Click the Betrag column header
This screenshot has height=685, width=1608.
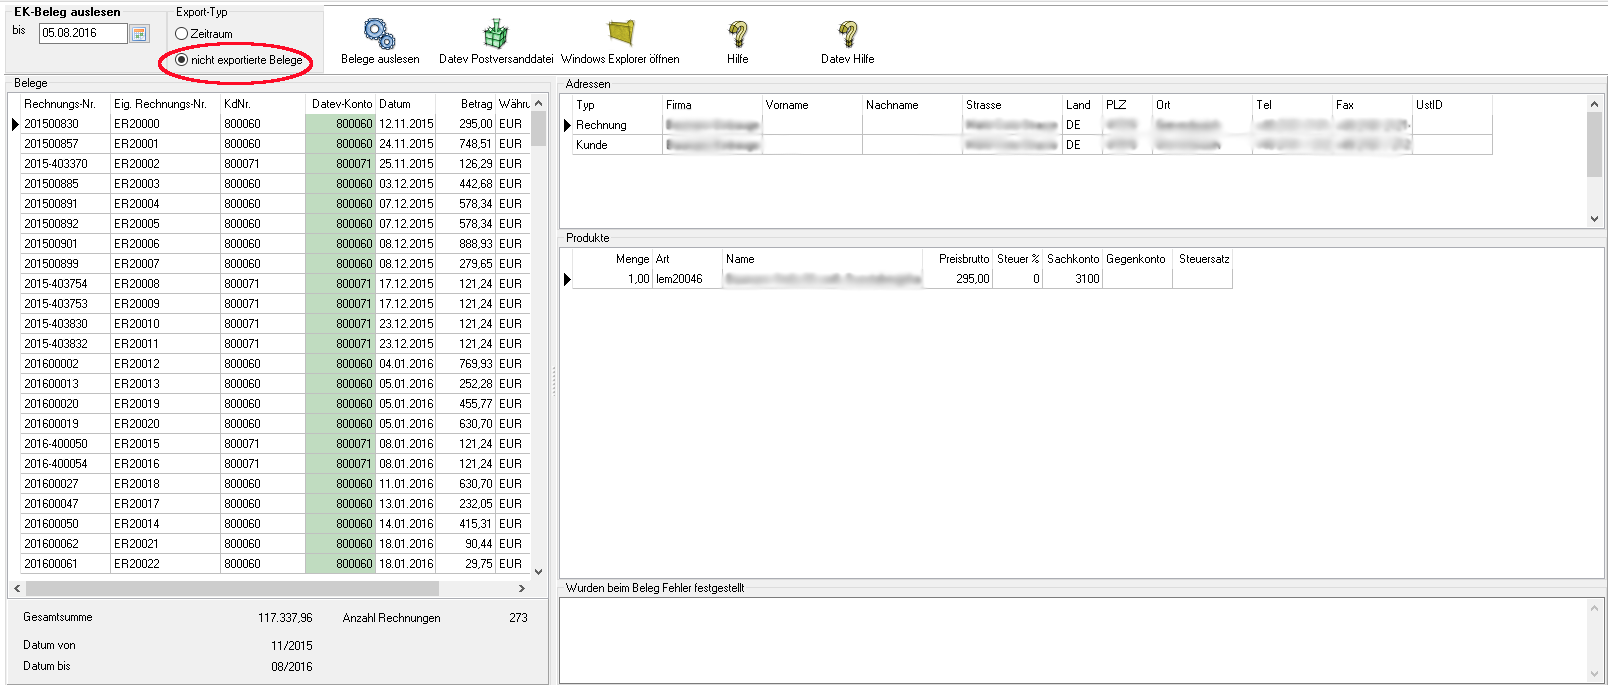pyautogui.click(x=476, y=104)
